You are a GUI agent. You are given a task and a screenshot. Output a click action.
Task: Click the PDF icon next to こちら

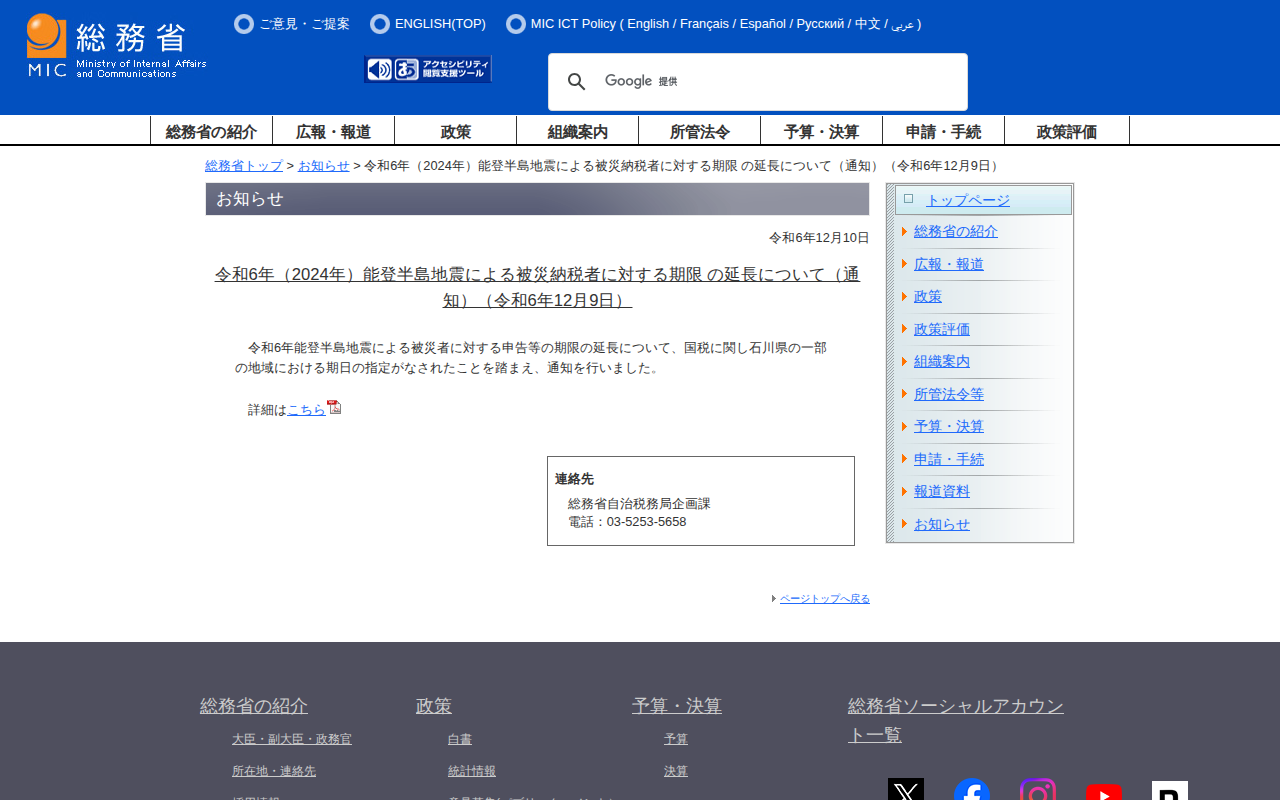pyautogui.click(x=334, y=407)
